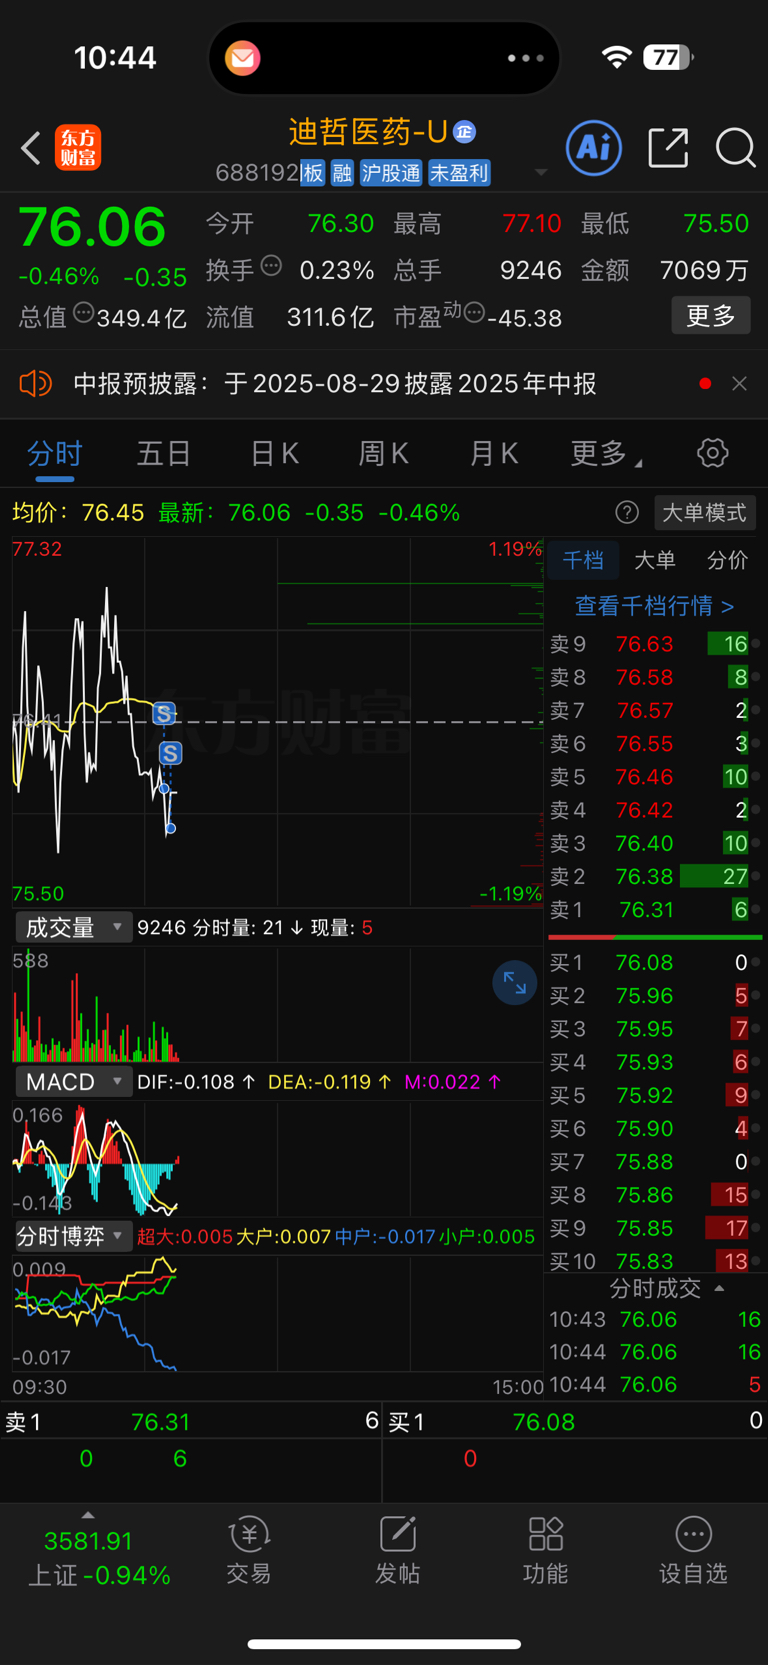Expand the 上证 index bar arrow
Screen dimensions: 769x1665
(88, 1515)
